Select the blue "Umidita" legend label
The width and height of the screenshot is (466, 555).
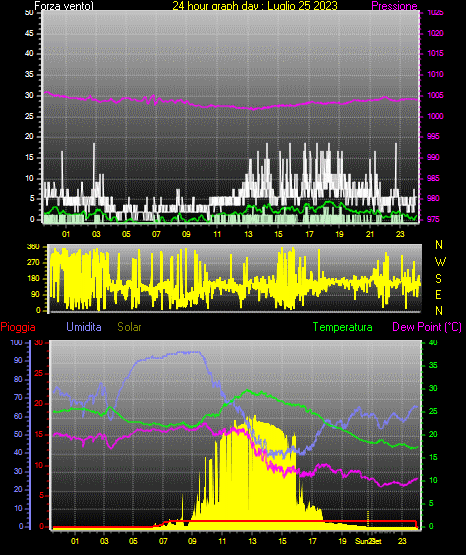click(84, 327)
